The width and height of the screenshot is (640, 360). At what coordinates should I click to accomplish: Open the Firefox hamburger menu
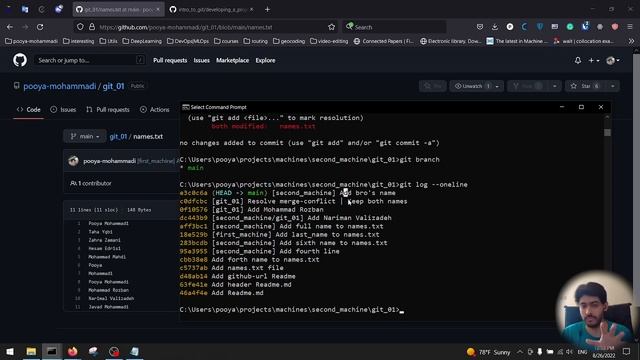[x=630, y=27]
